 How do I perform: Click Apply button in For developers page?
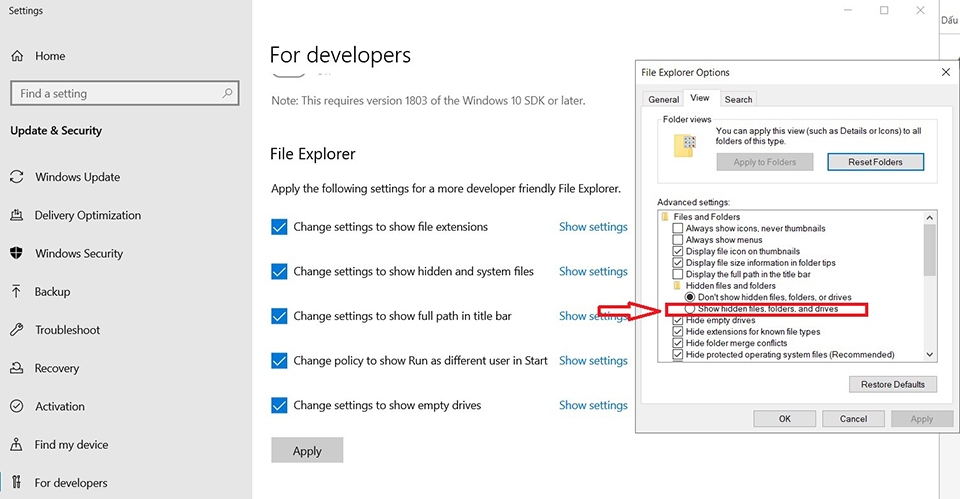coord(307,451)
